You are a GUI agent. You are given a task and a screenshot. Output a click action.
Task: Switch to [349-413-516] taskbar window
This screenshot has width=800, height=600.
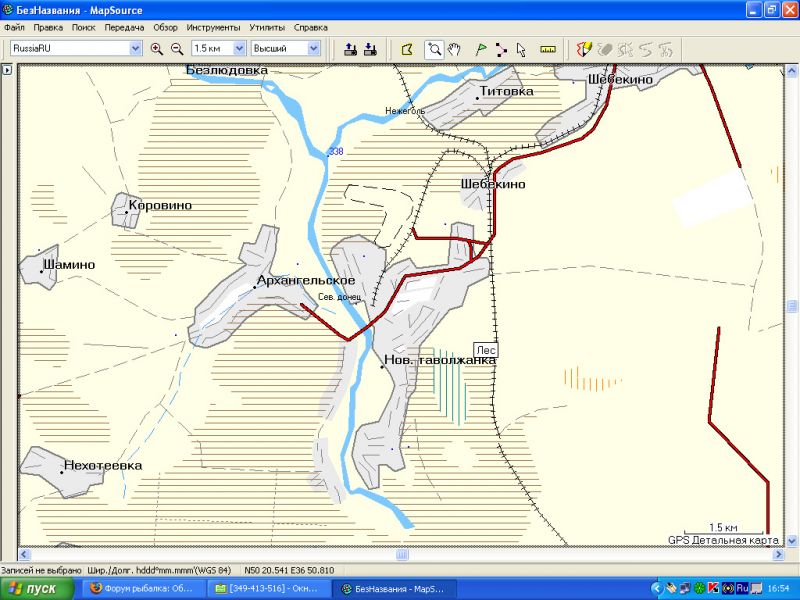click(268, 589)
